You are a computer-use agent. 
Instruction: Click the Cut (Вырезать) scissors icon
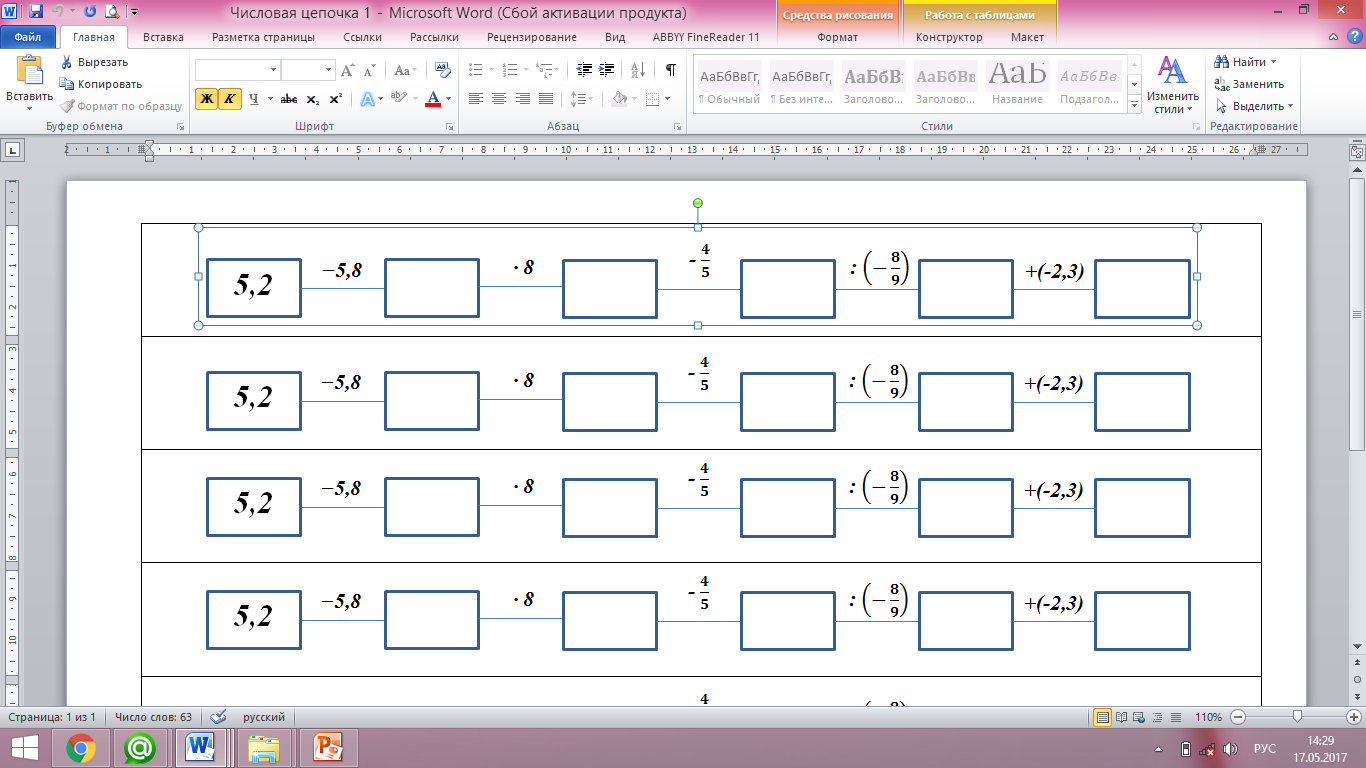pos(67,62)
